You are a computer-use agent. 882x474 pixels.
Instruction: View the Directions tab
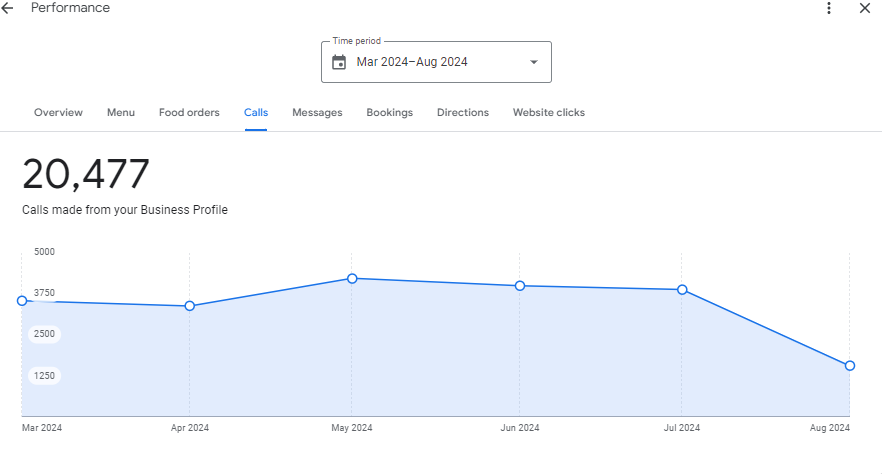click(x=463, y=113)
